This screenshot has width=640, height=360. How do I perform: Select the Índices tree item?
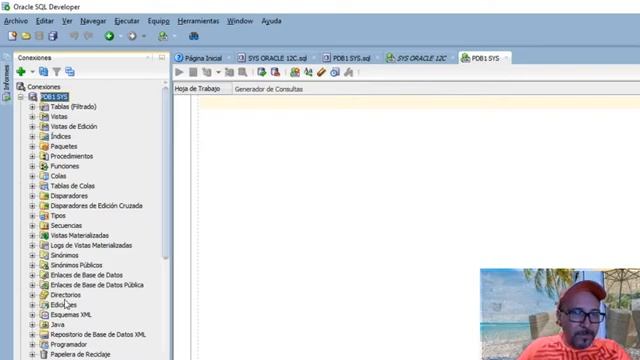click(x=60, y=137)
